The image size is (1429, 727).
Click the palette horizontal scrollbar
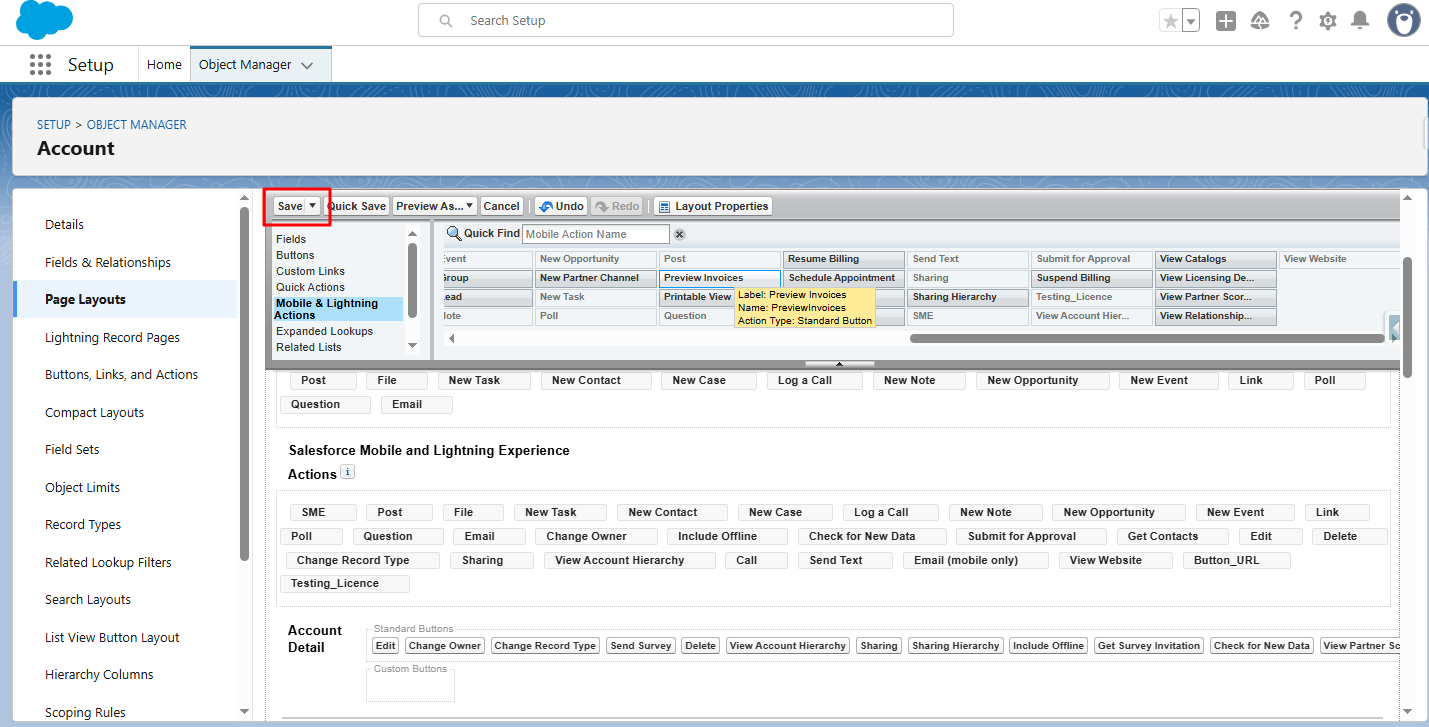point(1145,338)
